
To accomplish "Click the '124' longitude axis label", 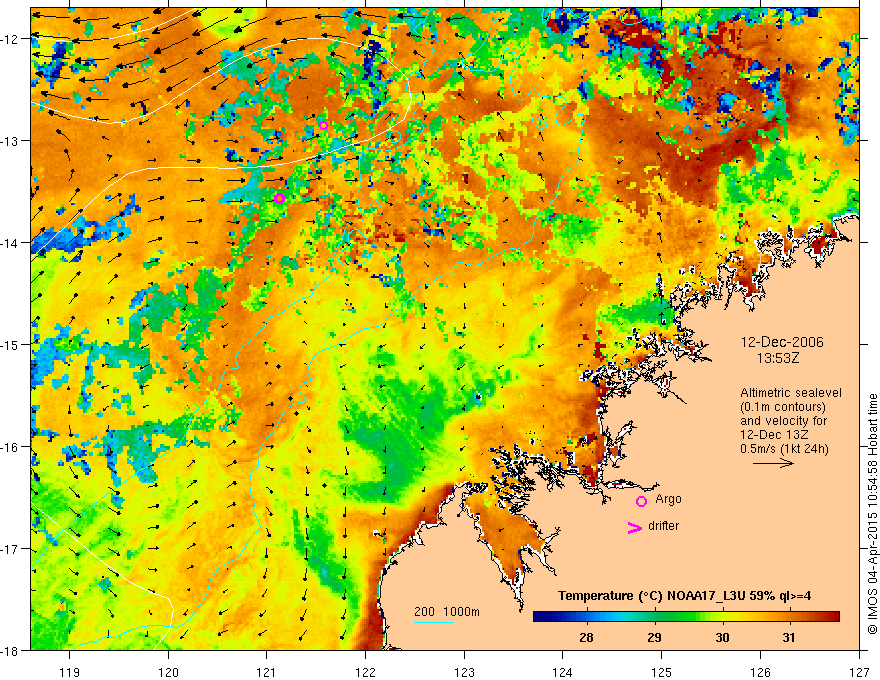I will [563, 672].
